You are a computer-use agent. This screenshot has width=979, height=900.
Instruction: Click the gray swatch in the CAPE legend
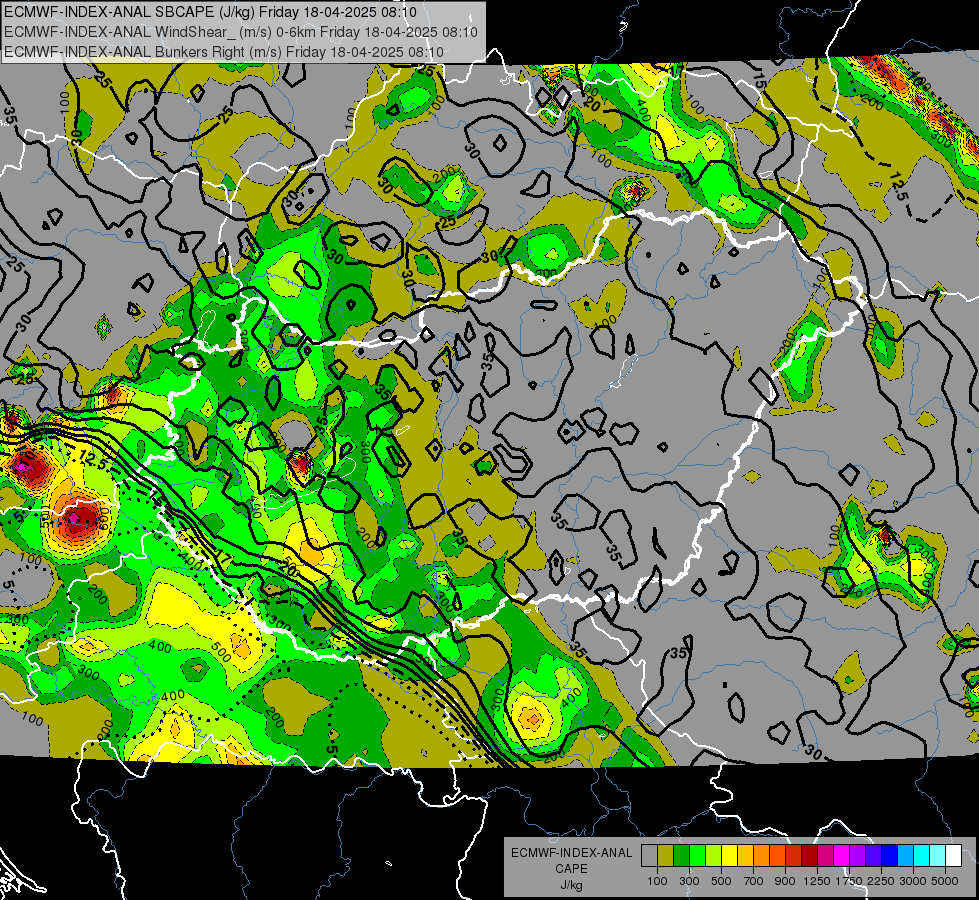coord(649,855)
